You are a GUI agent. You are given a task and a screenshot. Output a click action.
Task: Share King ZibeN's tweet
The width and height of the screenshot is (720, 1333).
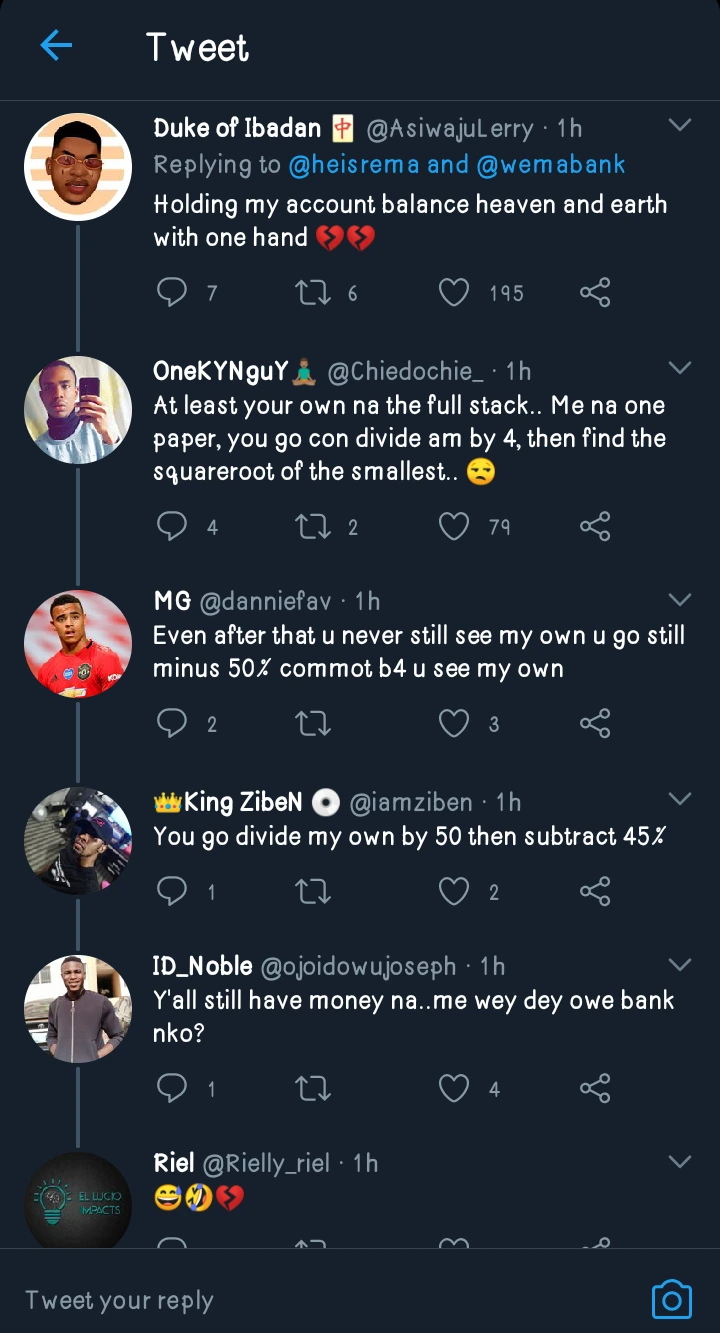coord(595,891)
